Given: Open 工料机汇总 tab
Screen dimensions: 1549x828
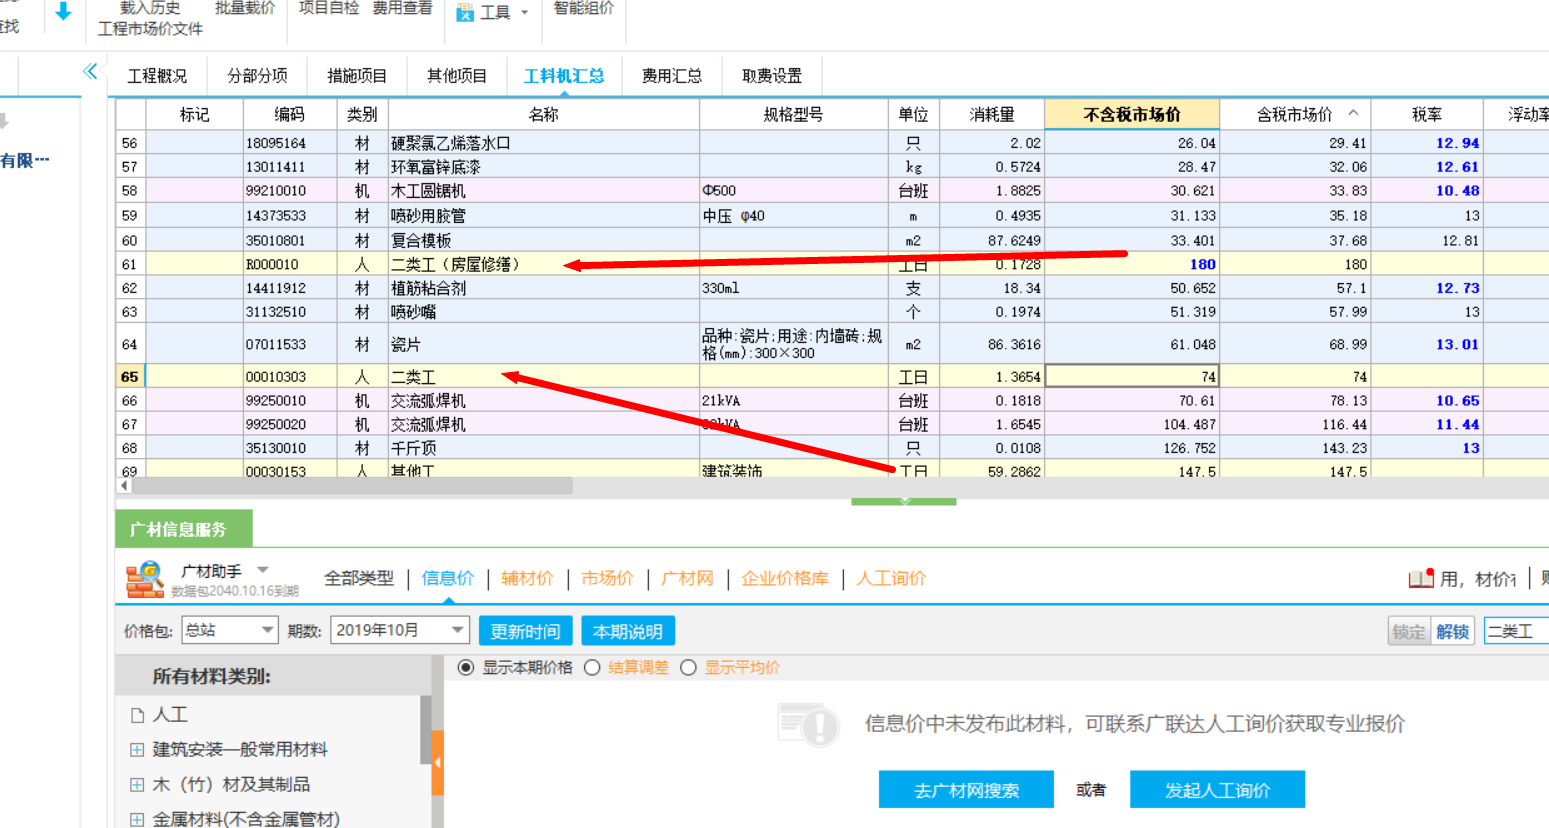Looking at the screenshot, I should tap(564, 76).
